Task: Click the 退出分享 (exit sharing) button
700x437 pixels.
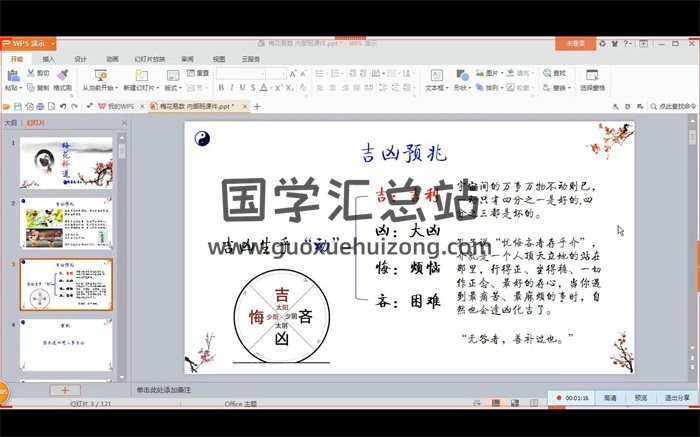Action: (x=677, y=398)
